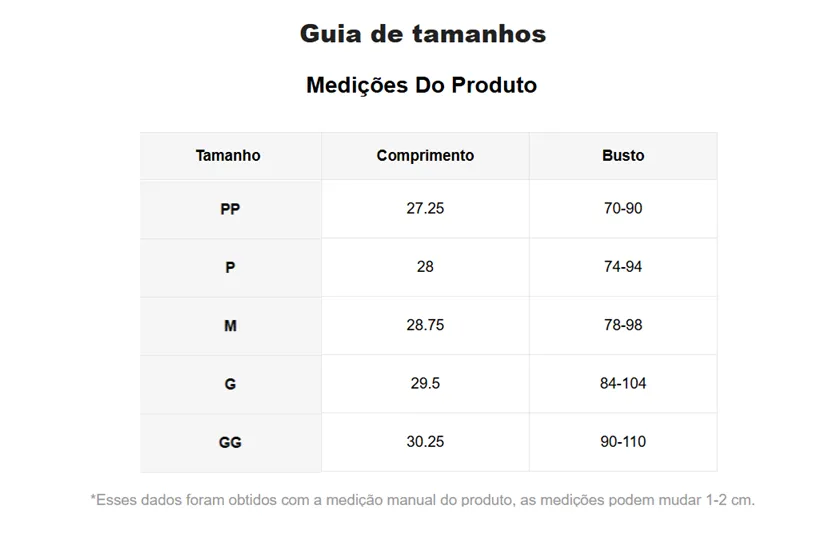Screen dimensions: 834x545
Task: Click the Tamanho column header
Action: (228, 156)
